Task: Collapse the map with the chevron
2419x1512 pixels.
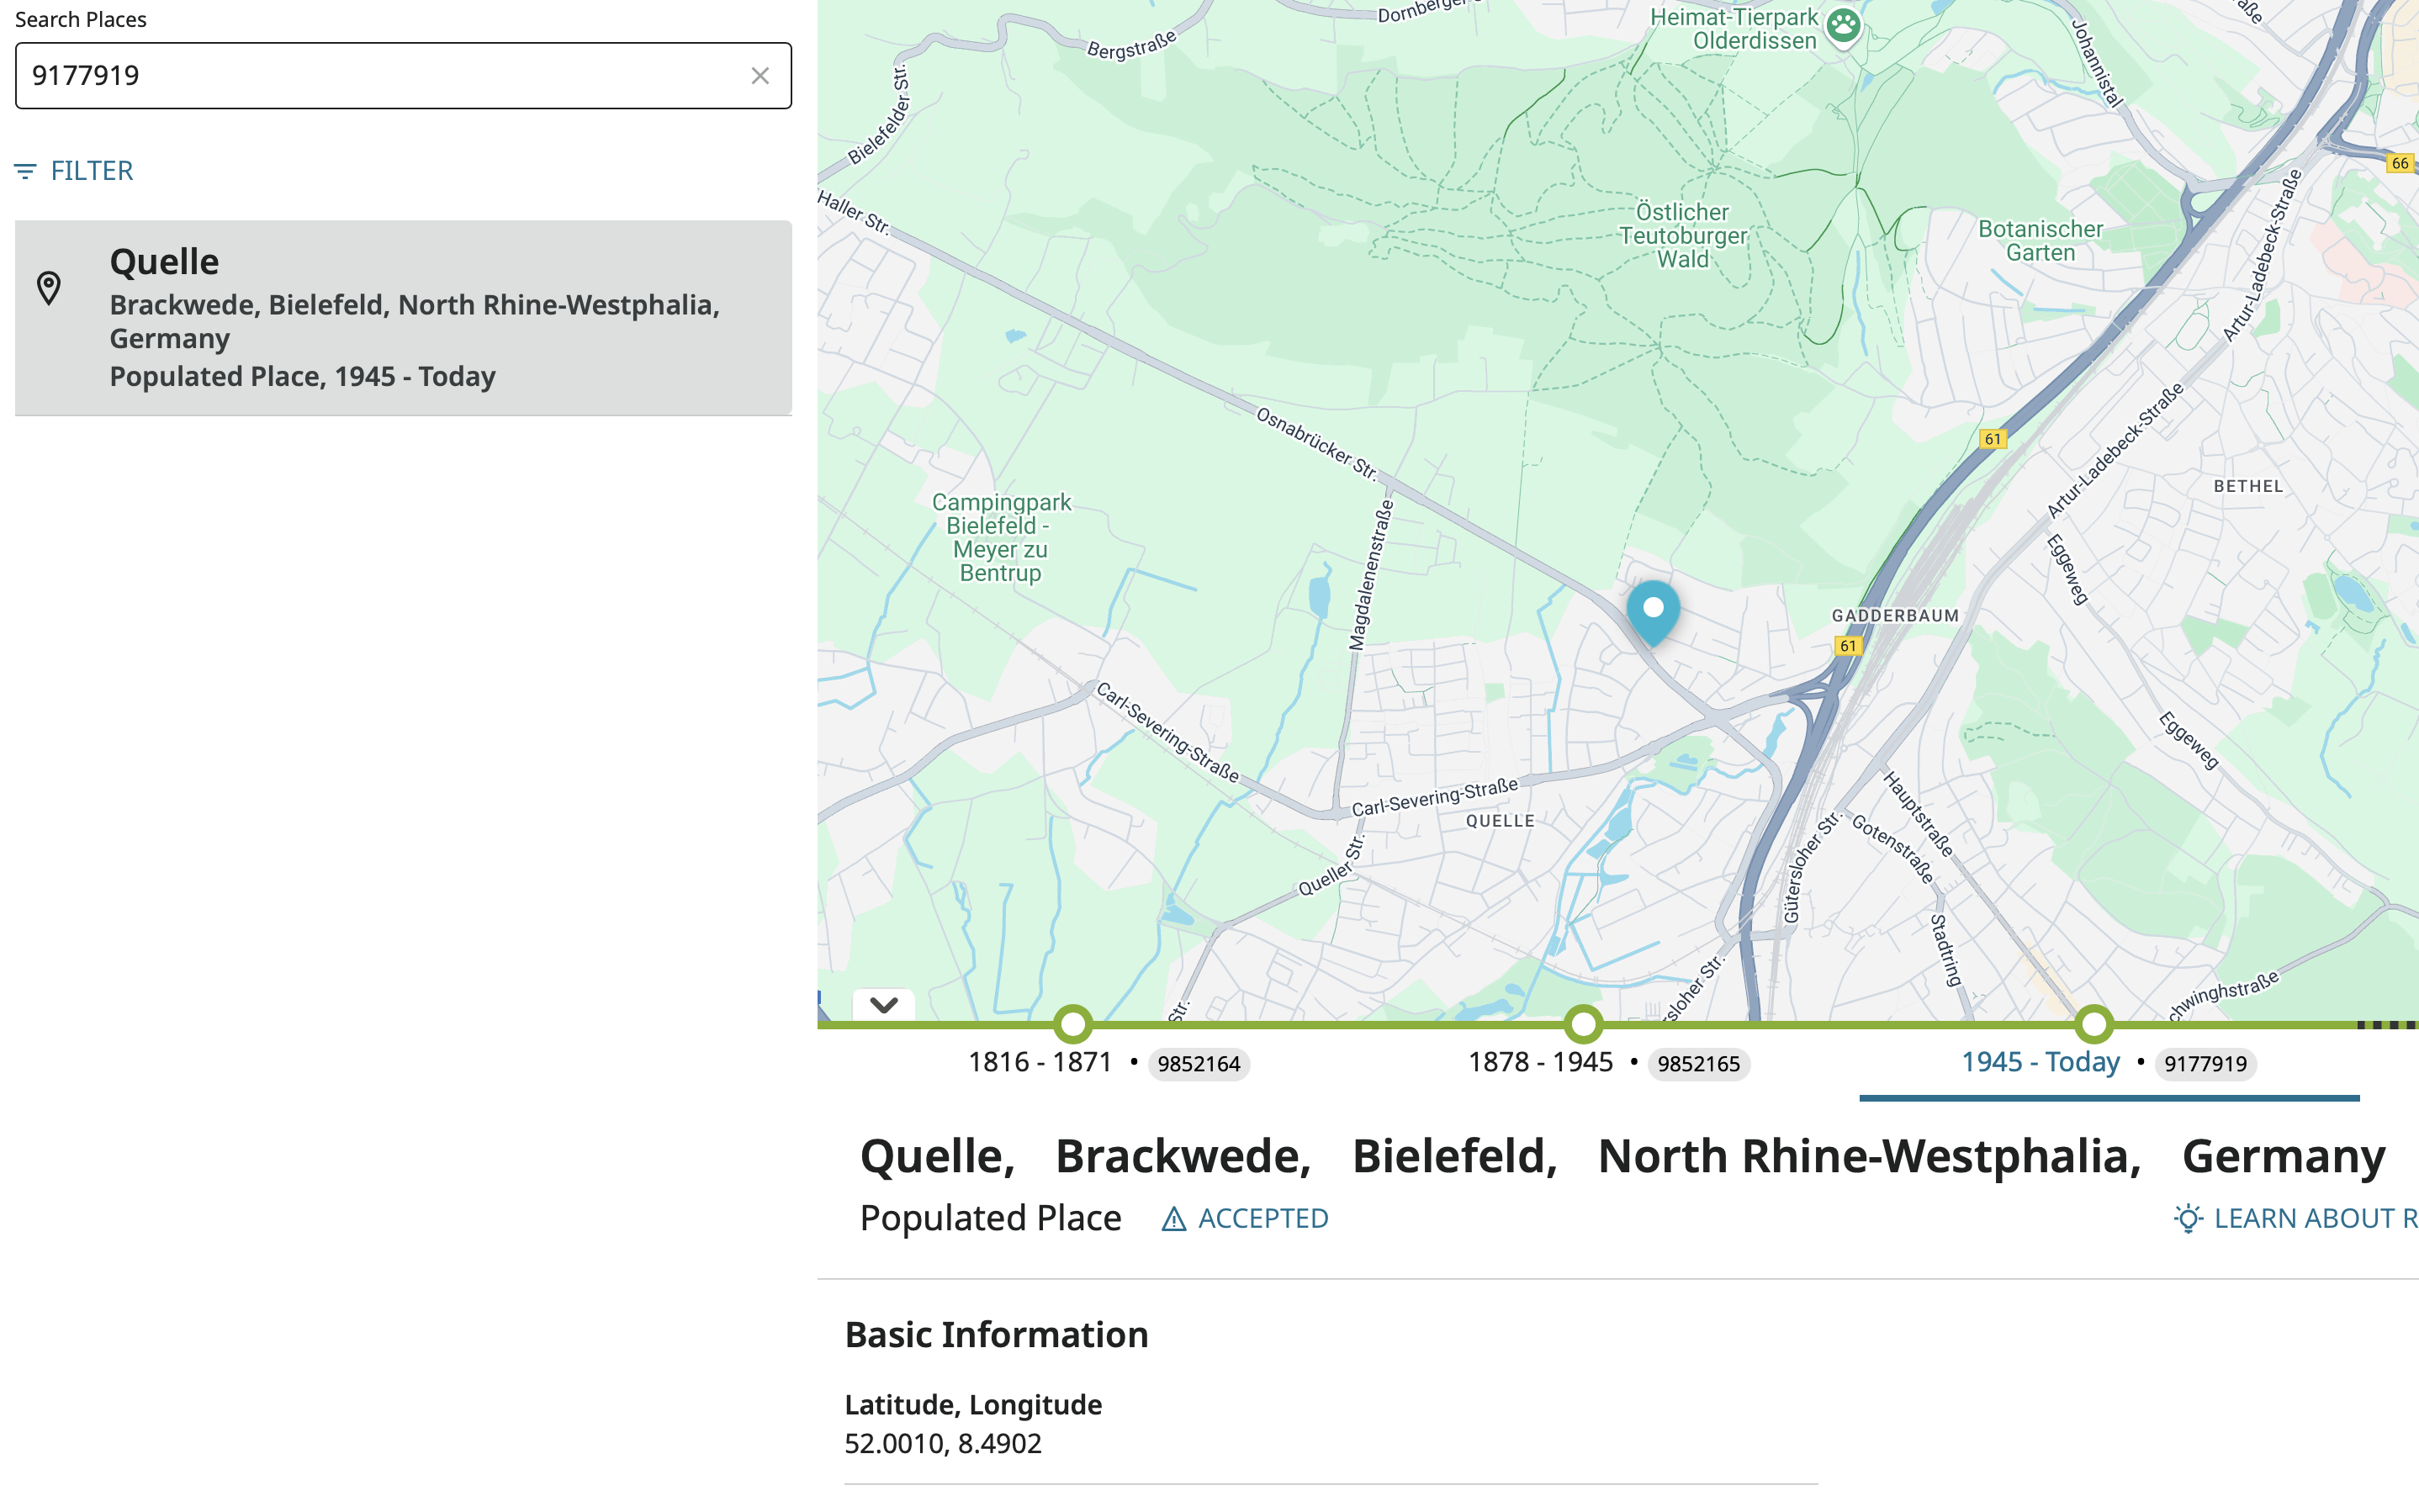Action: tap(883, 1005)
